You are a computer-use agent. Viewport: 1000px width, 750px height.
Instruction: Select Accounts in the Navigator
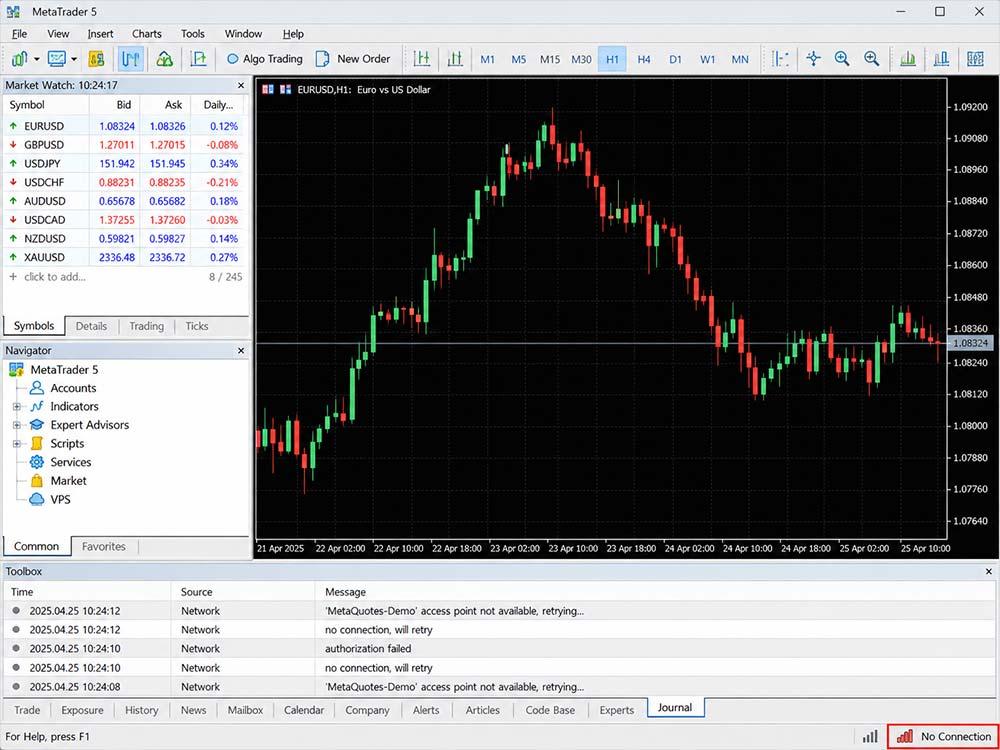[73, 388]
